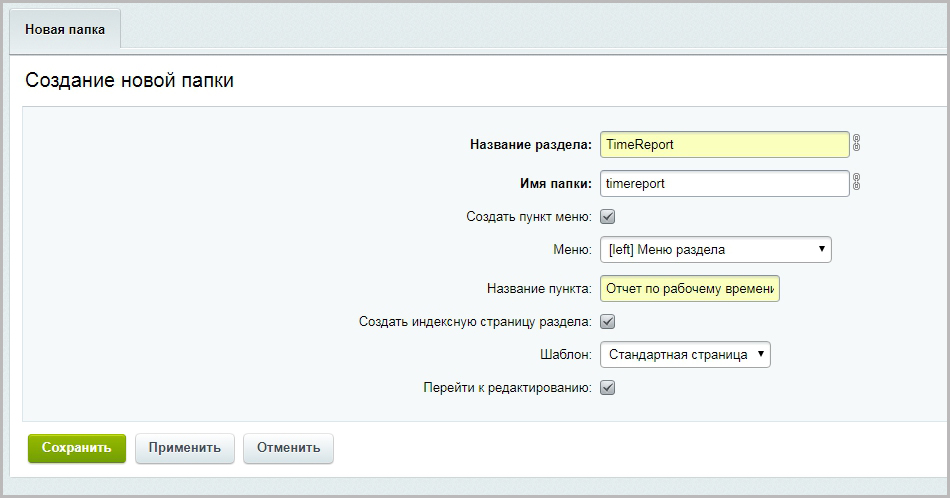Click the bold Название раздела label text
Viewport: 950px width, 498px height.
point(530,145)
